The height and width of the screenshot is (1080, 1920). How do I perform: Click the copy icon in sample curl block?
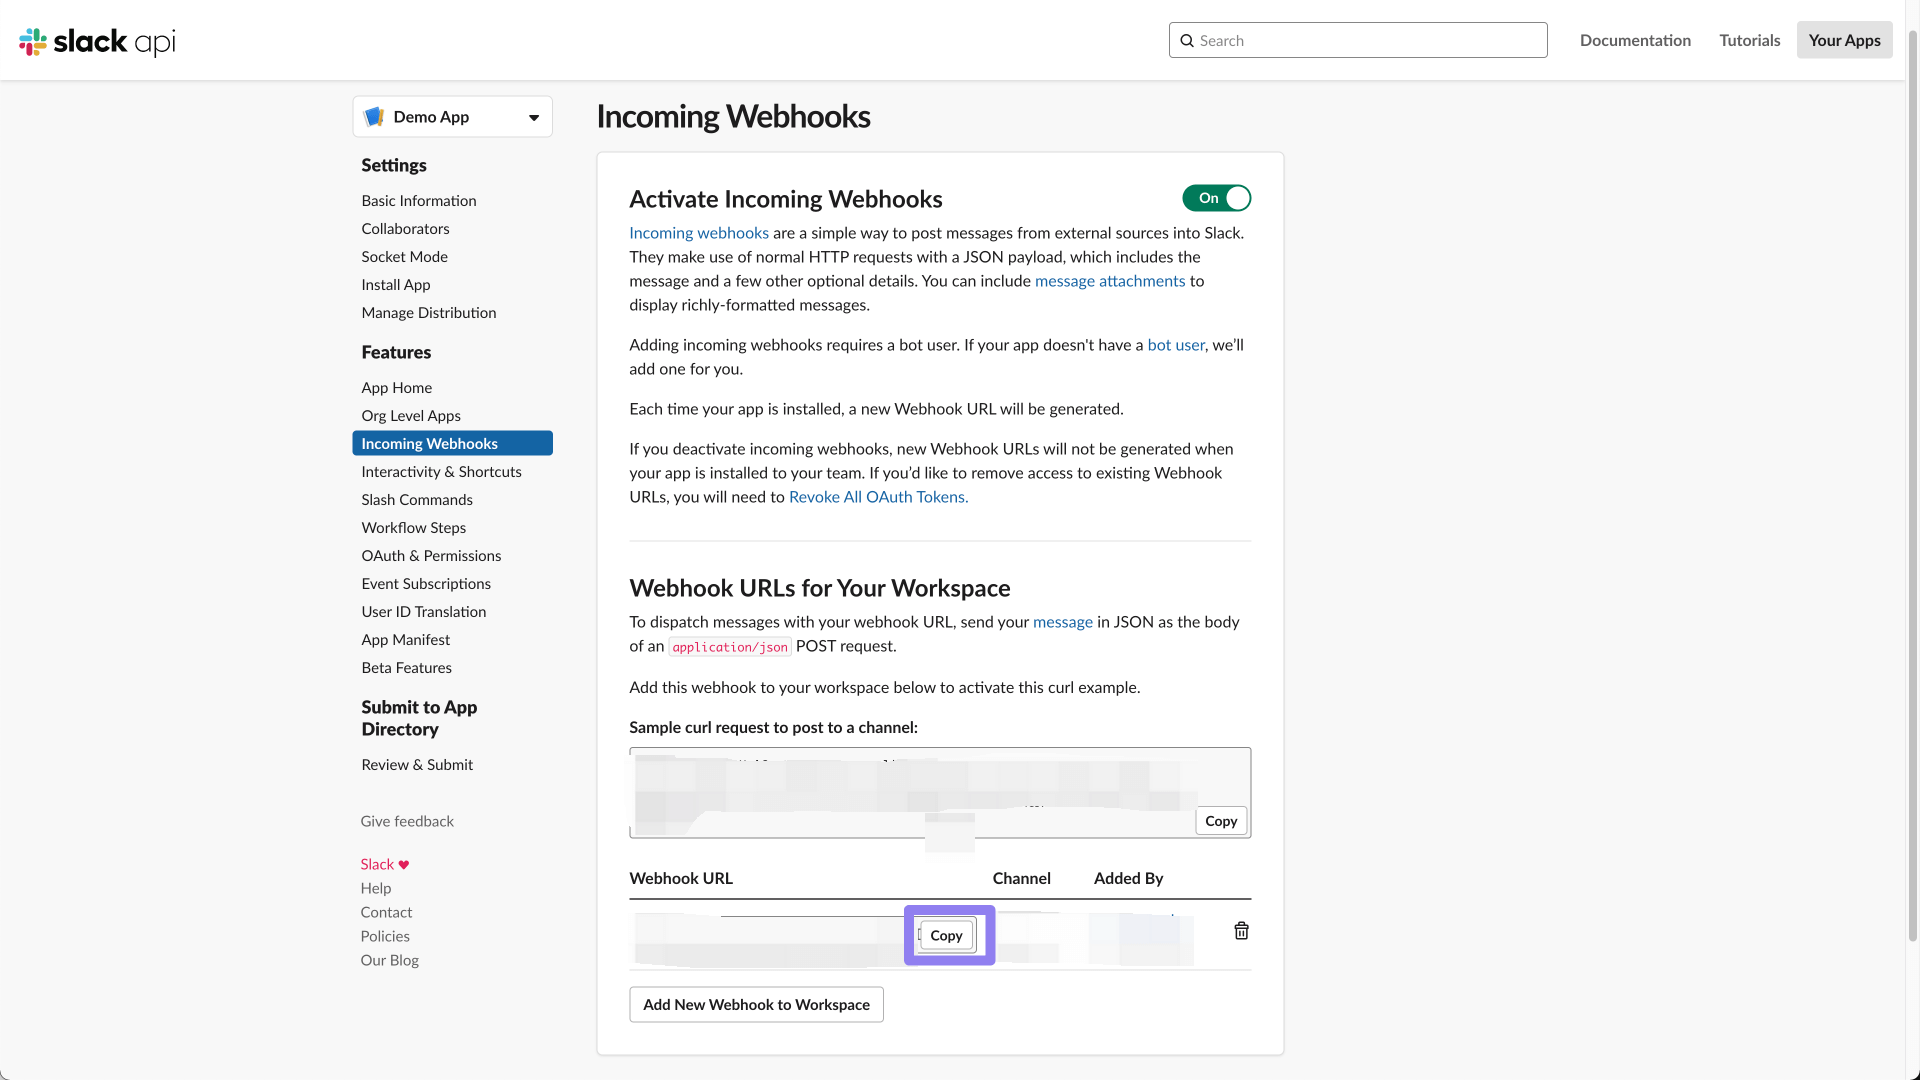1220,820
